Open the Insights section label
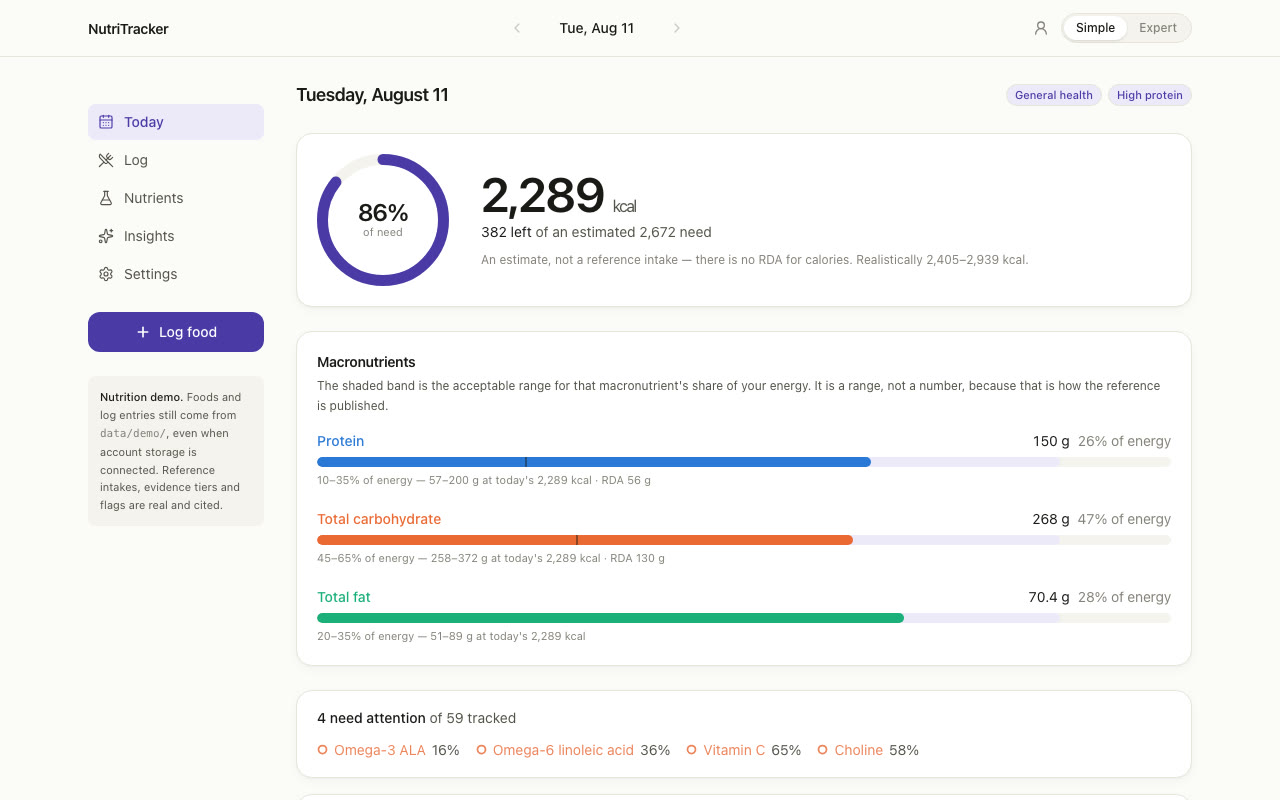Image resolution: width=1280 pixels, height=800 pixels. 149,236
